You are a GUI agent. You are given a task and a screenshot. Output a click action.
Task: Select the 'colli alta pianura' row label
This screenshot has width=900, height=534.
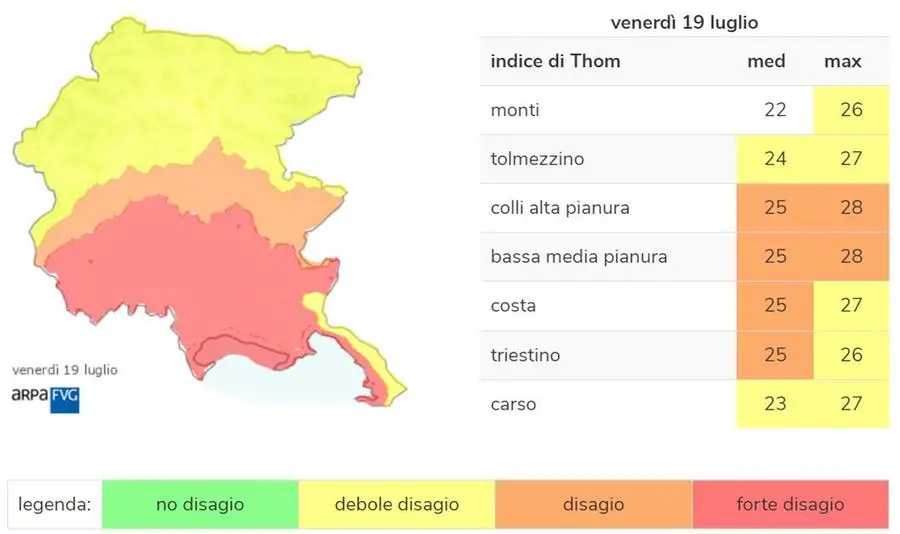point(560,207)
